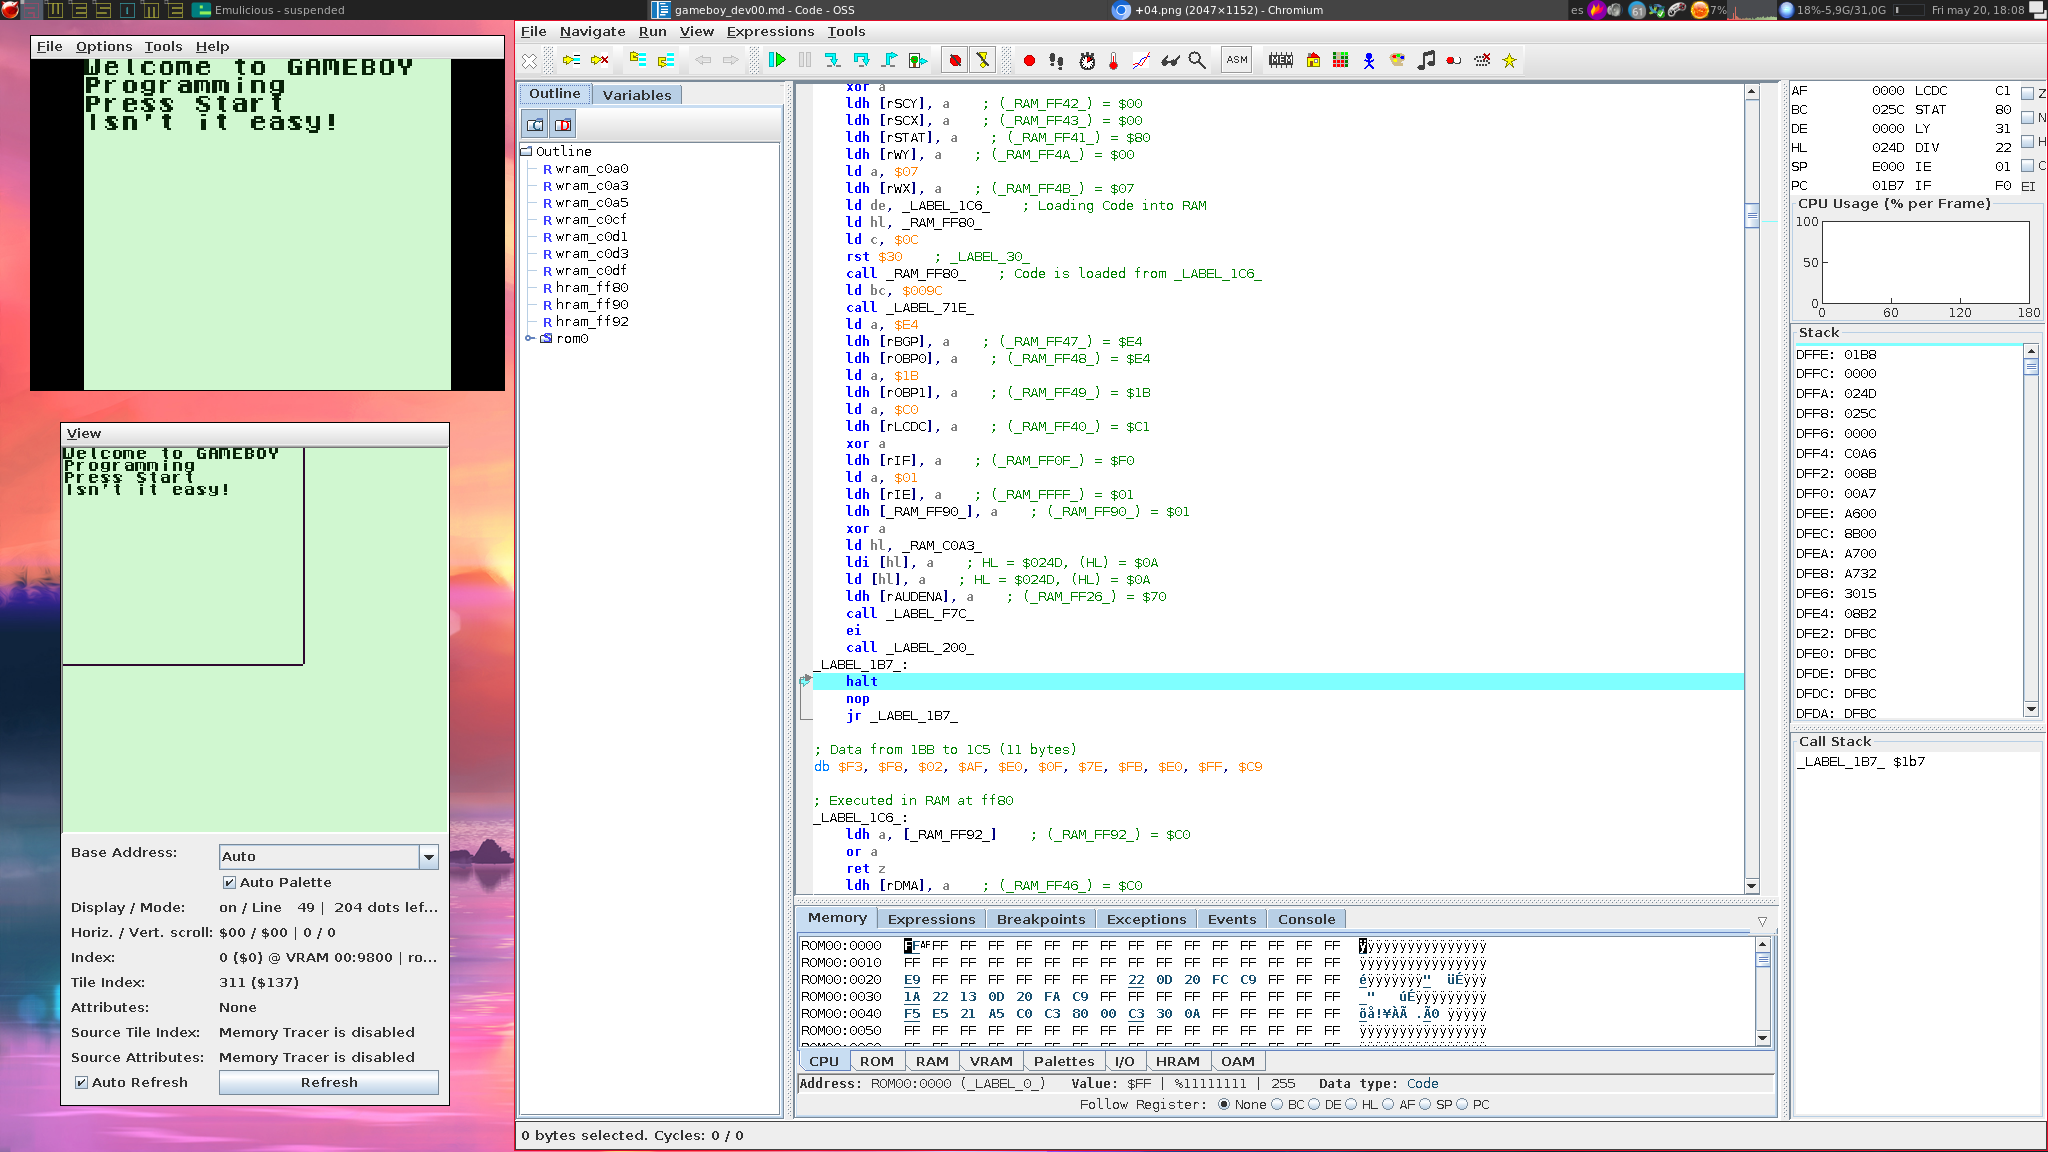Screen dimensions: 2048x1152
Task: Click the green Resume execution icon
Action: pyautogui.click(x=777, y=60)
